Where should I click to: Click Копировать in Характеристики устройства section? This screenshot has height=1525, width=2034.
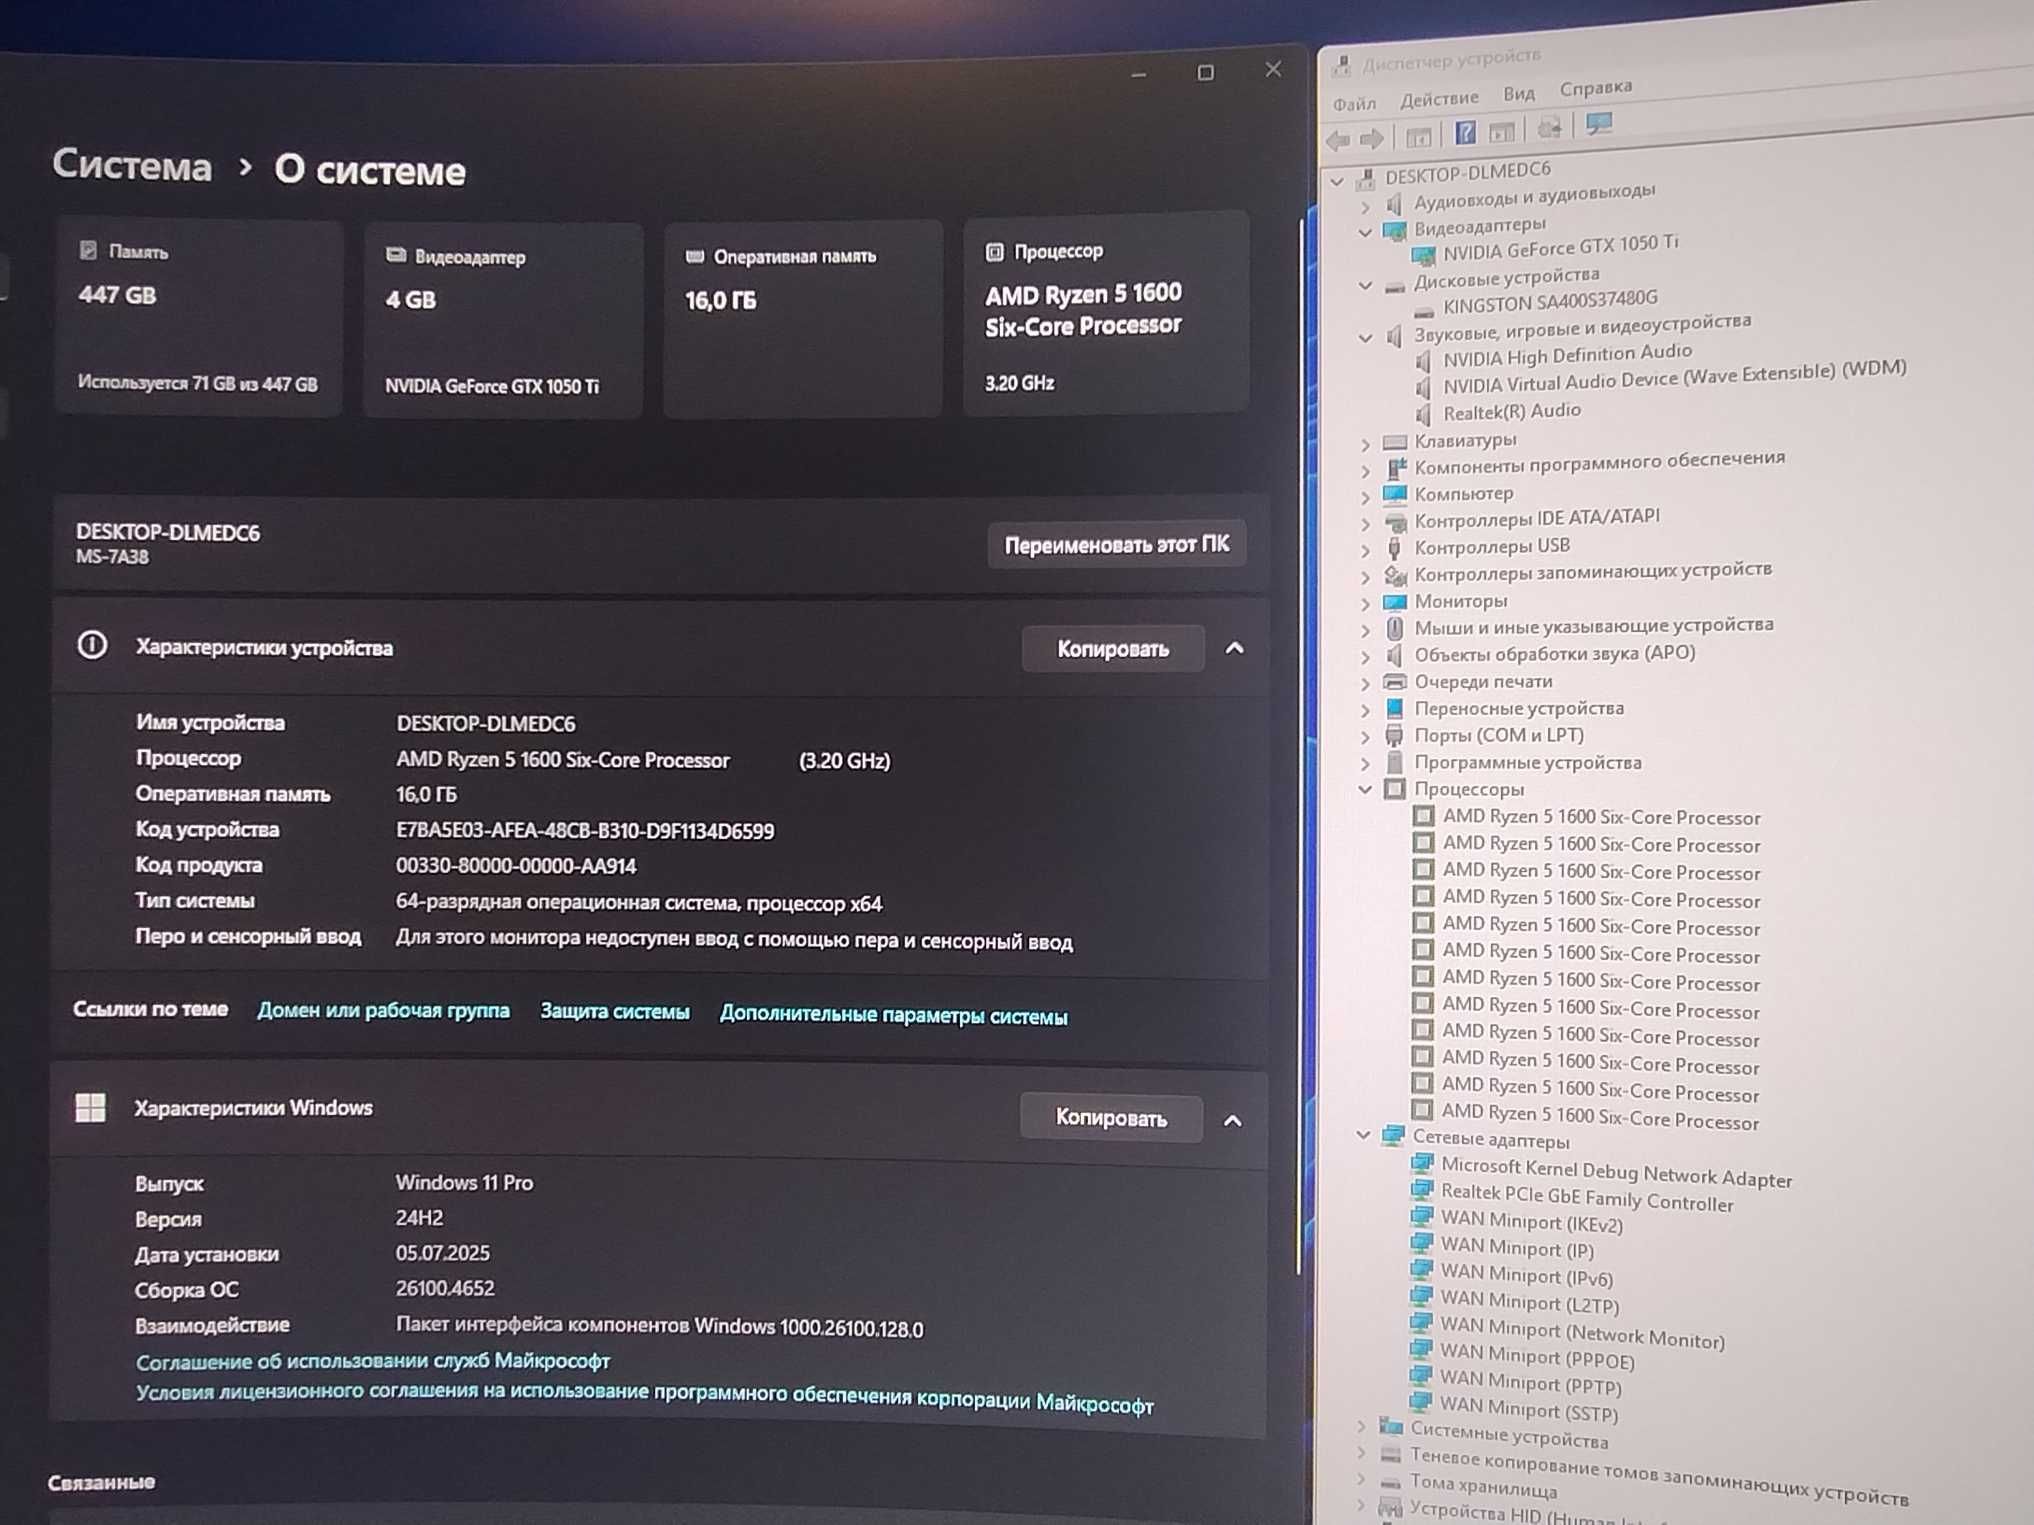tap(1112, 649)
